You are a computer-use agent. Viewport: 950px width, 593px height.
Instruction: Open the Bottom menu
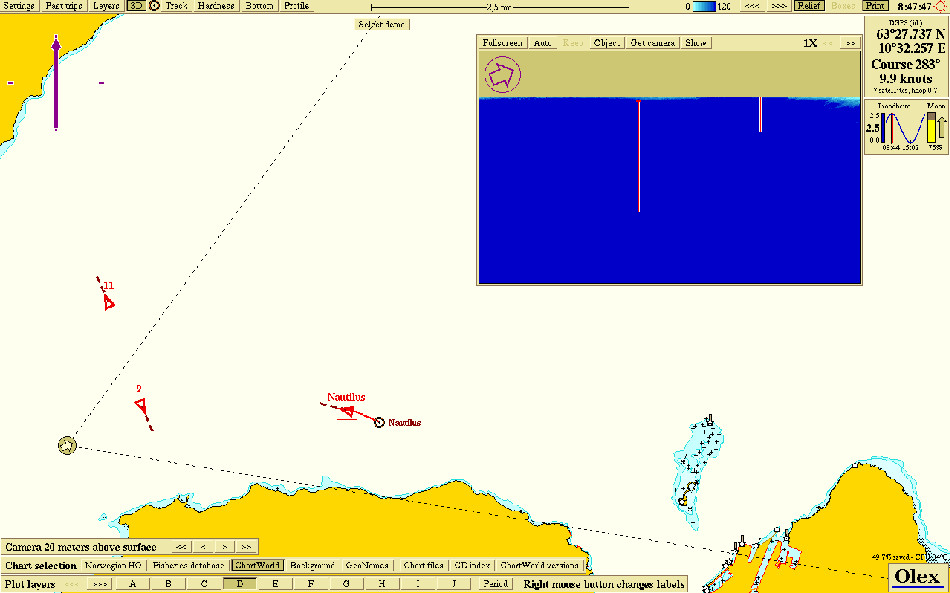[259, 6]
